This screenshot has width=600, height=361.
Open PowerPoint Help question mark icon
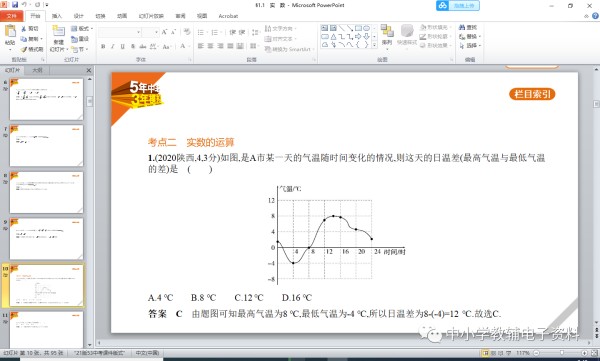[595, 16]
